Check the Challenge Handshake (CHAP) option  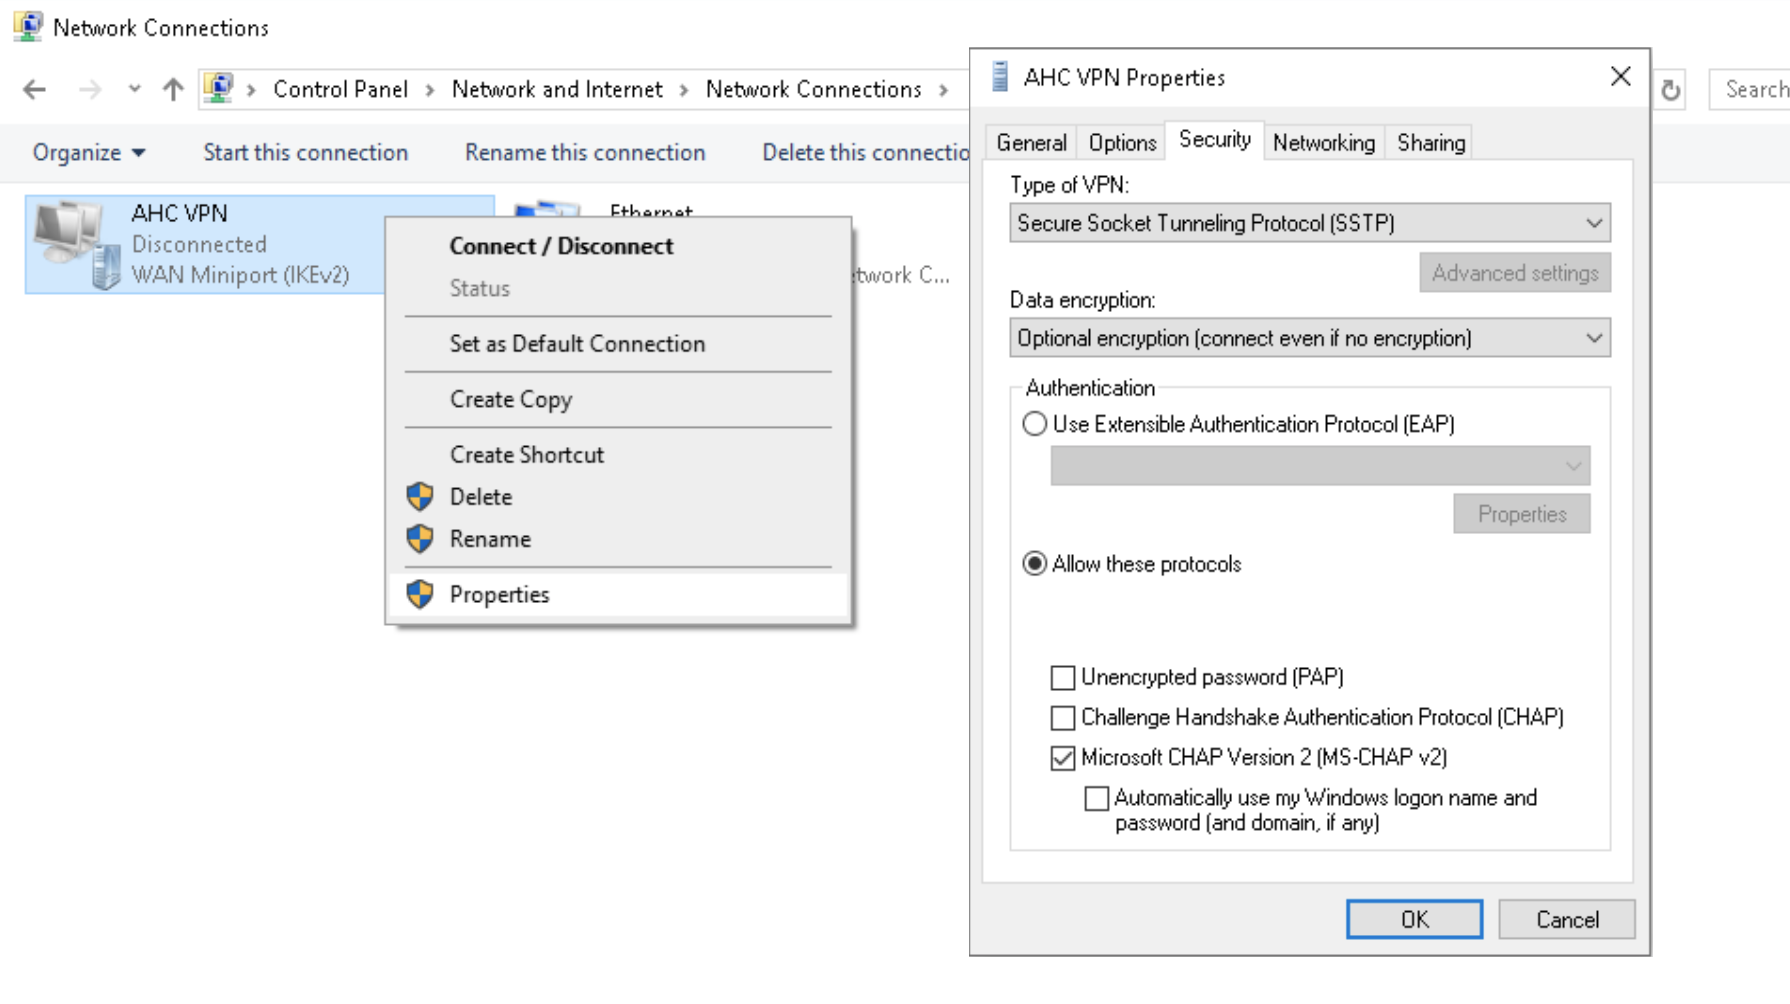point(1063,718)
